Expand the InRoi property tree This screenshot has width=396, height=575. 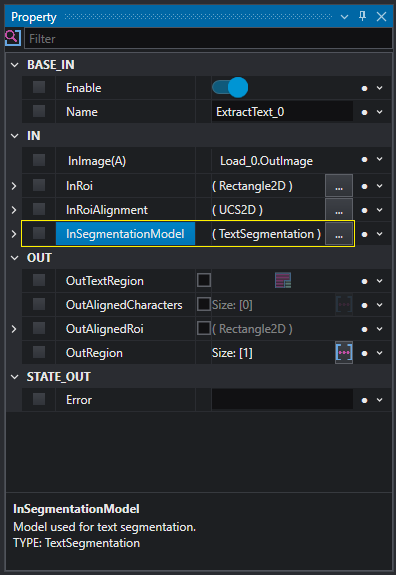14,186
